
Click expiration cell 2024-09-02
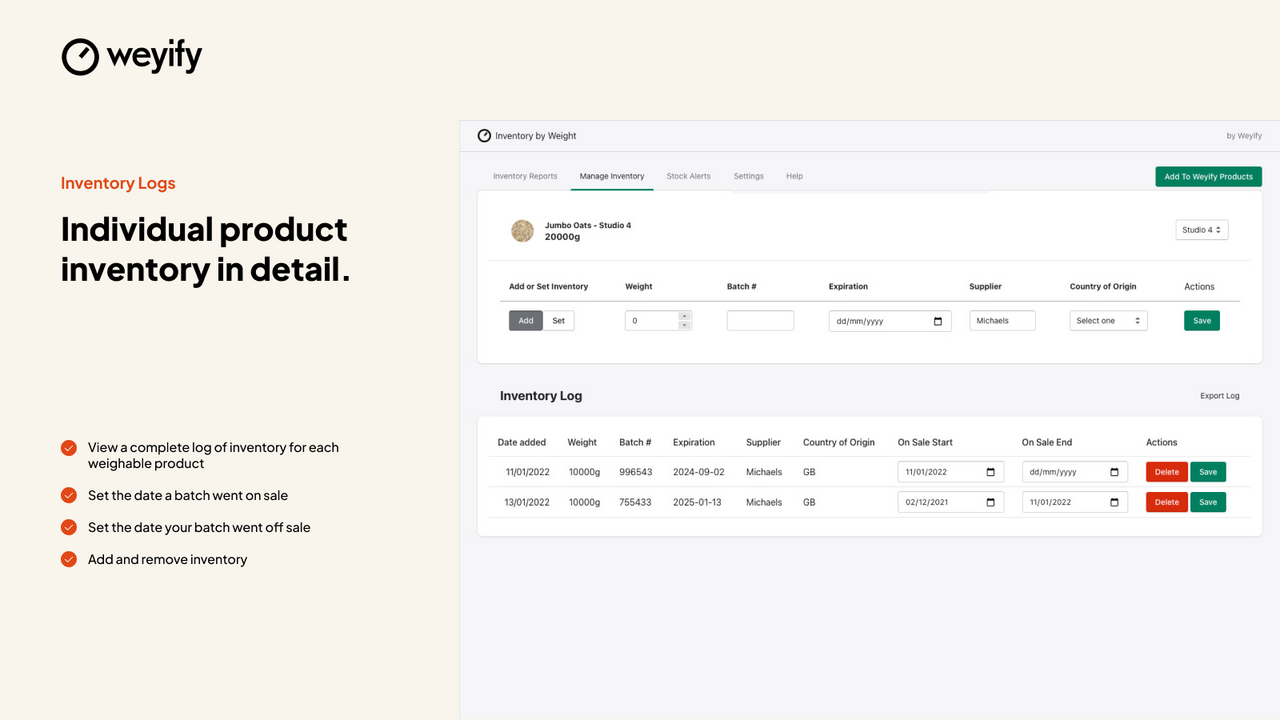[x=698, y=472]
